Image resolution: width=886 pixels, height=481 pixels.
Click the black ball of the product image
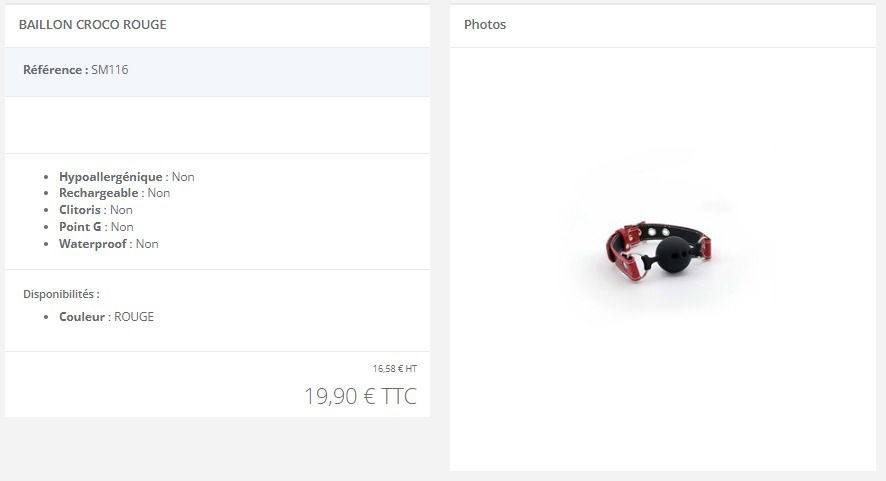coord(672,254)
